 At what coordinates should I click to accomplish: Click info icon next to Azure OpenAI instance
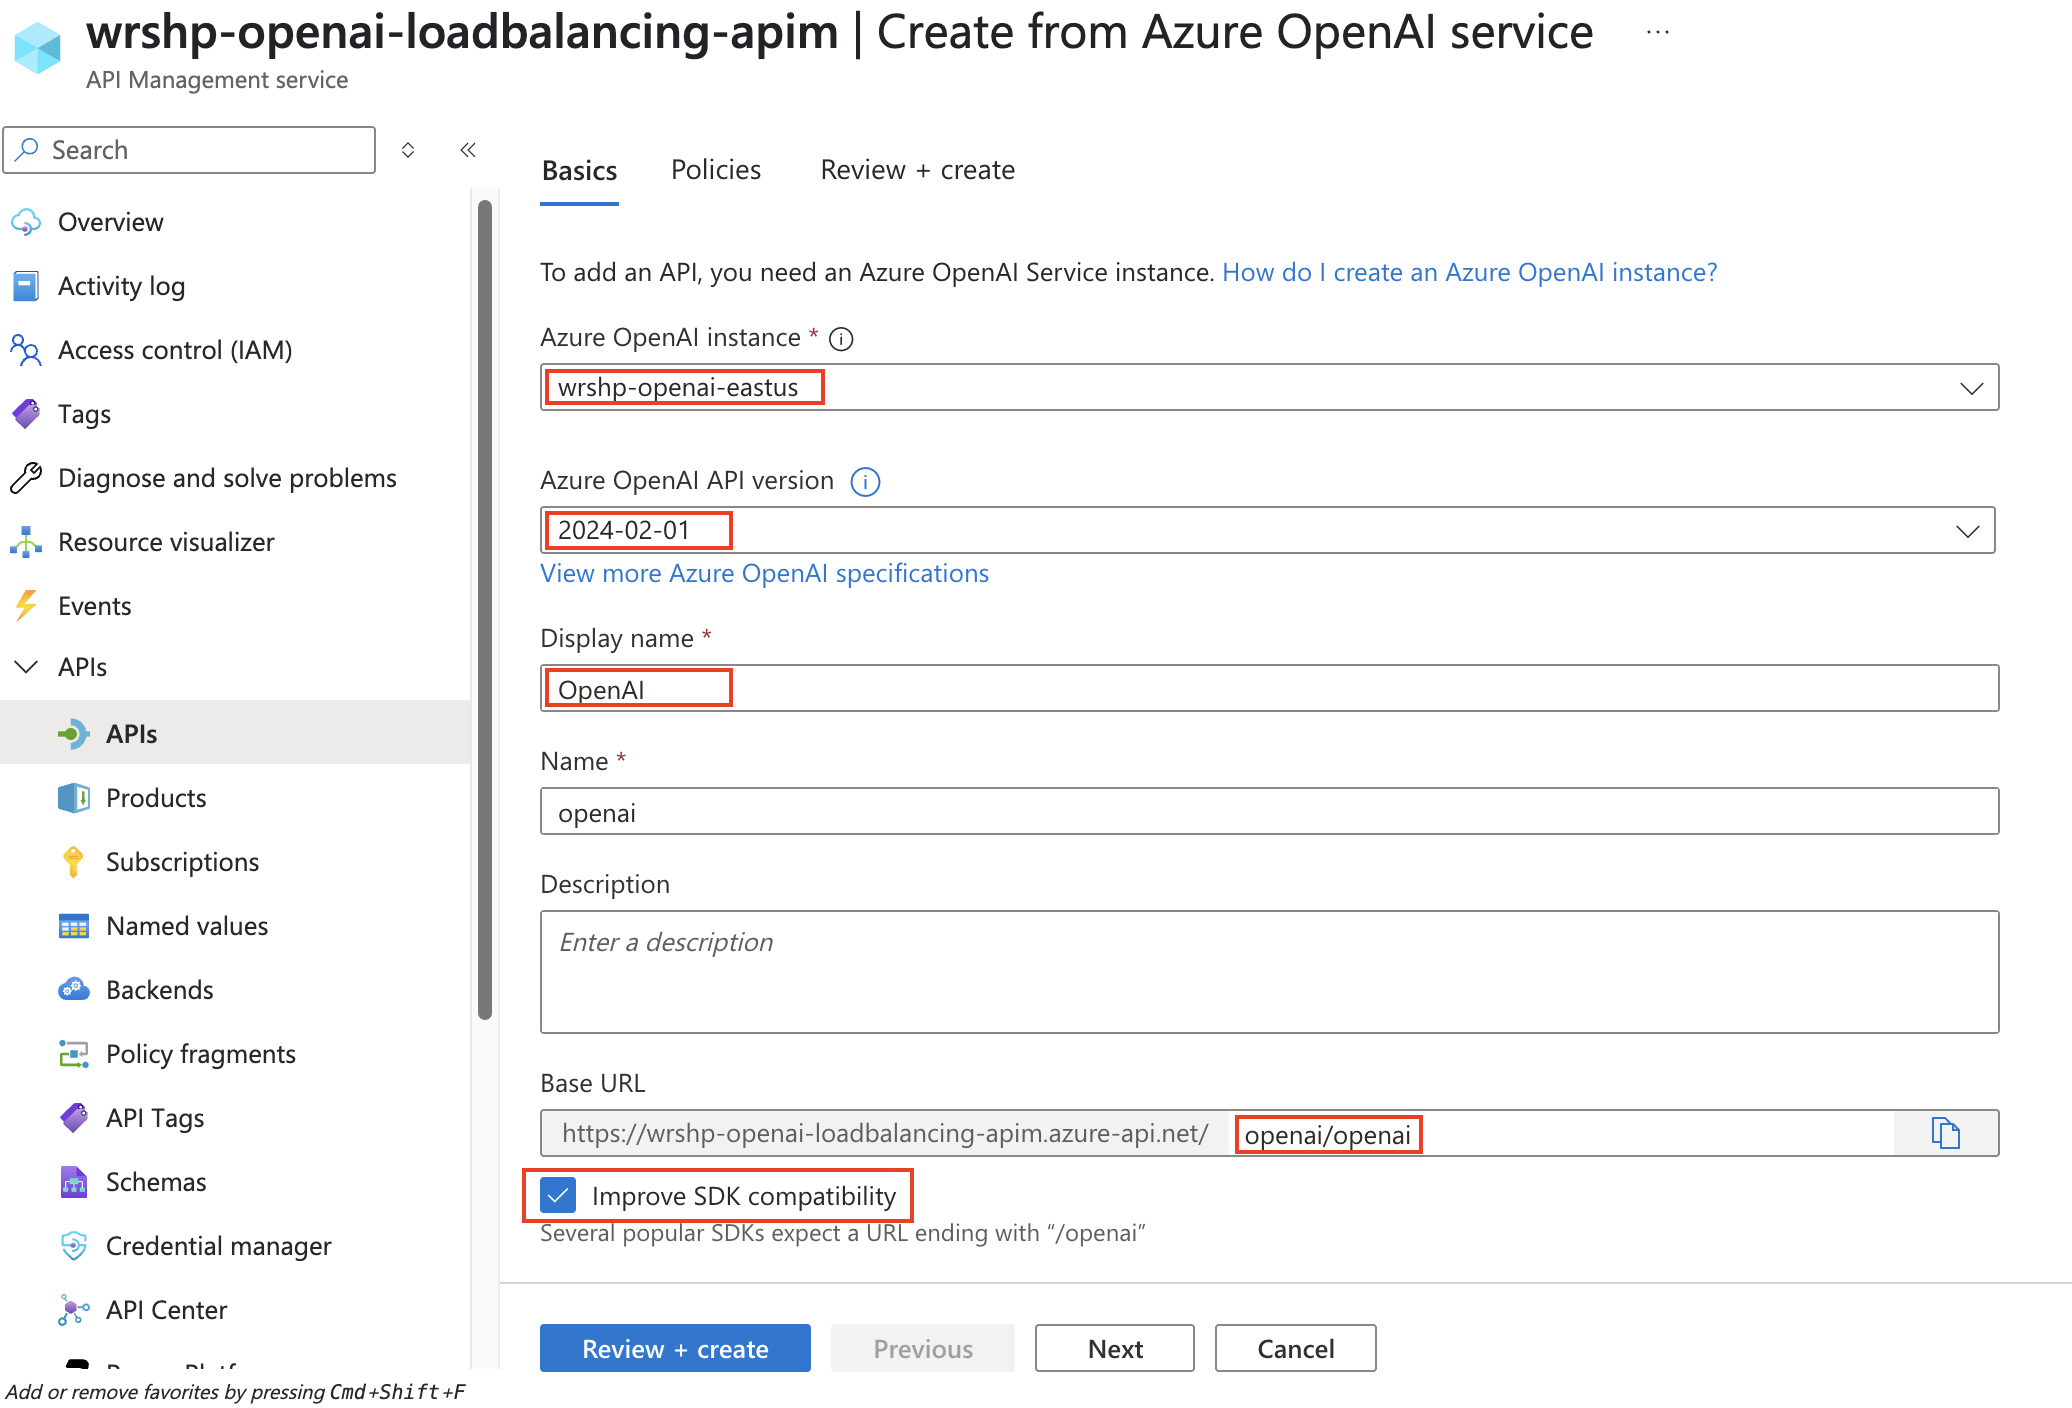tap(842, 339)
